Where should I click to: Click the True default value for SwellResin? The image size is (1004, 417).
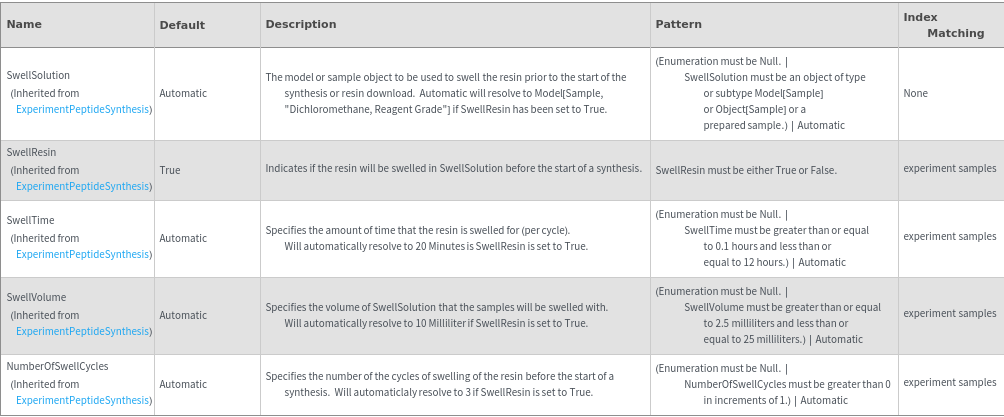pyautogui.click(x=170, y=170)
